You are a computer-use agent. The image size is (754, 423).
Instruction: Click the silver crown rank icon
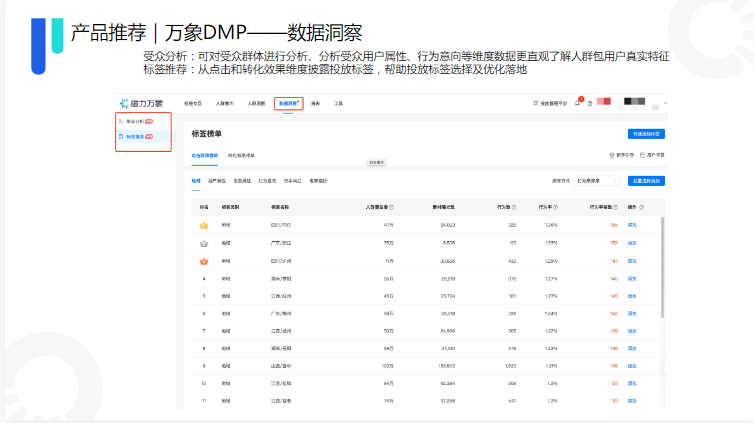[x=204, y=243]
